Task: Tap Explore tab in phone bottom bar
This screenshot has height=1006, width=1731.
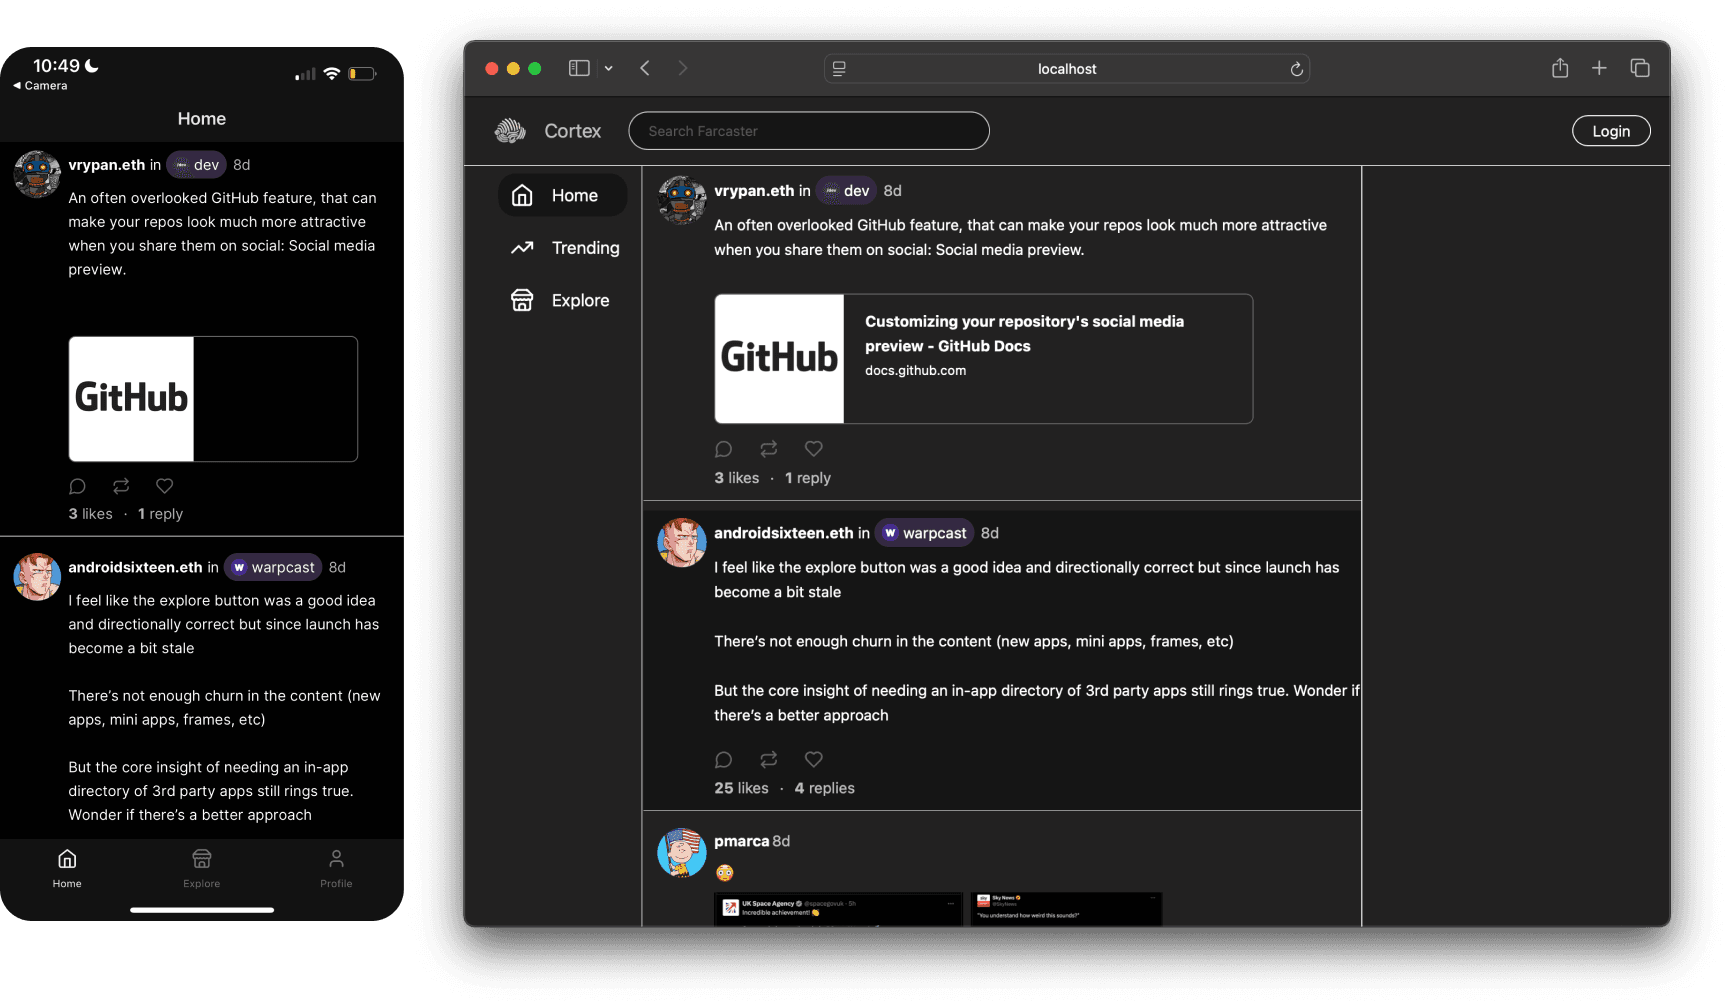Action: [202, 869]
